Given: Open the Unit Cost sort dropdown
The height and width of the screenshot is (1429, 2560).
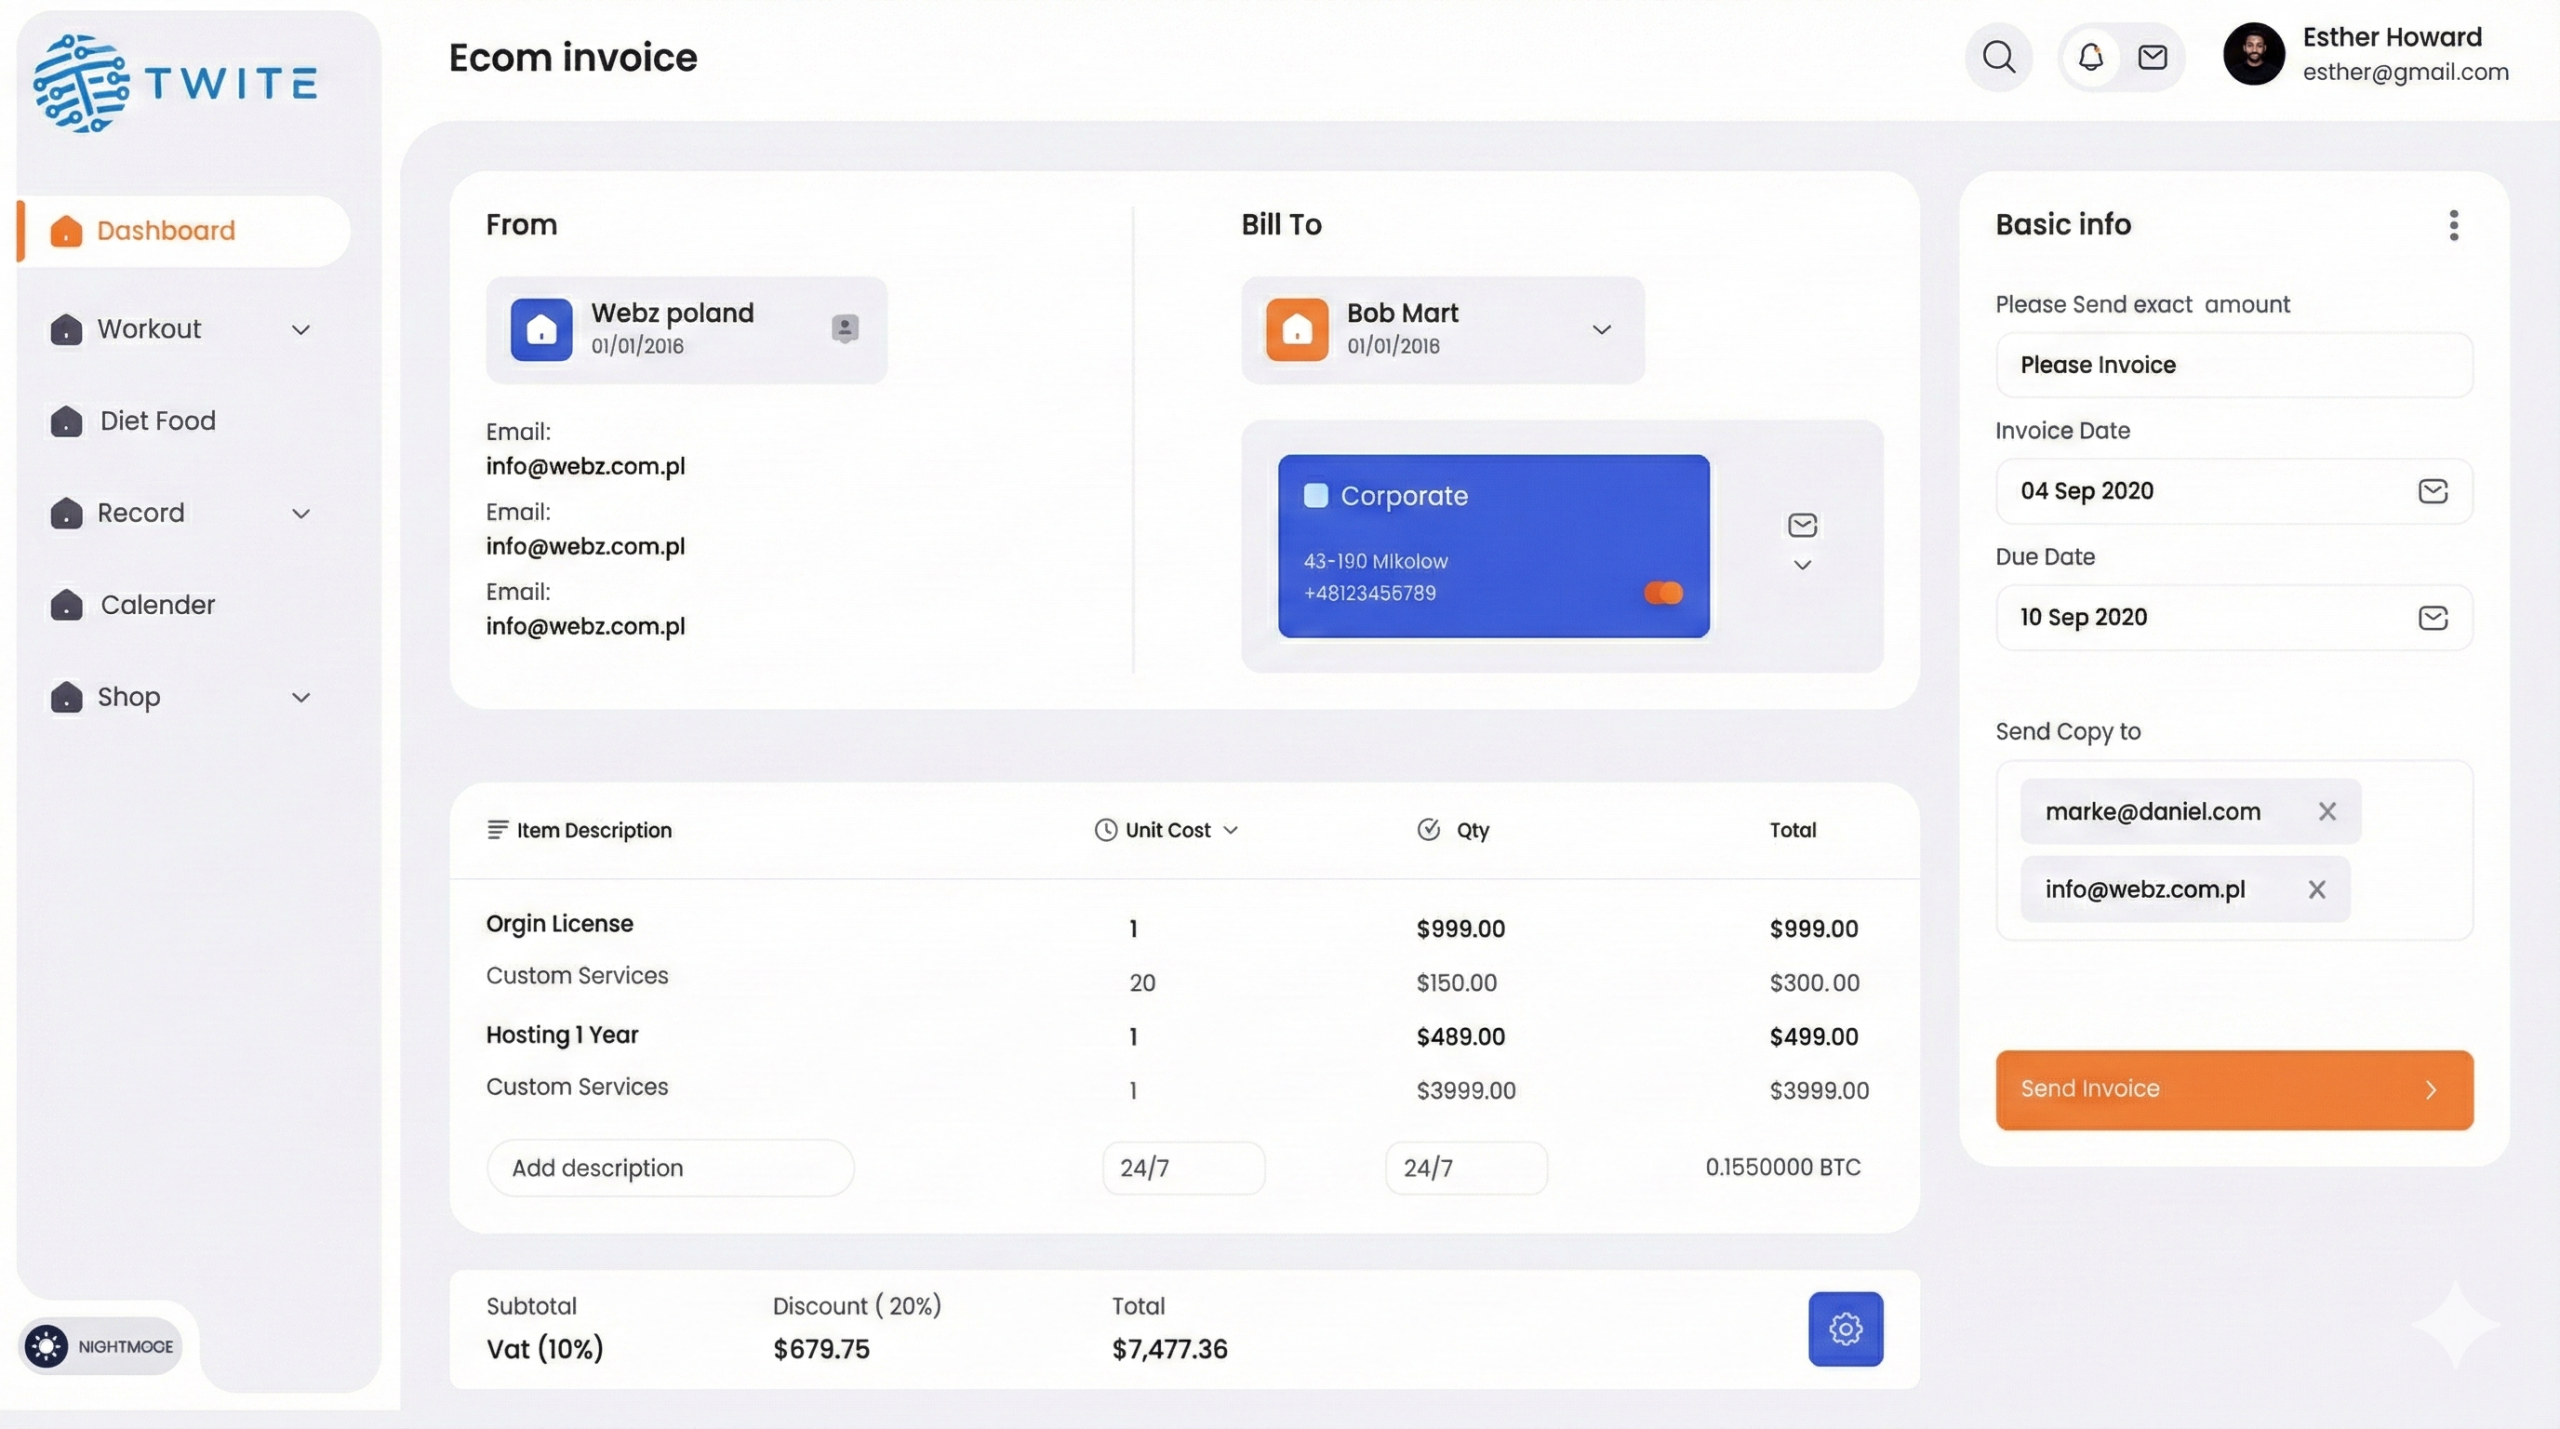Looking at the screenshot, I should tap(1231, 830).
